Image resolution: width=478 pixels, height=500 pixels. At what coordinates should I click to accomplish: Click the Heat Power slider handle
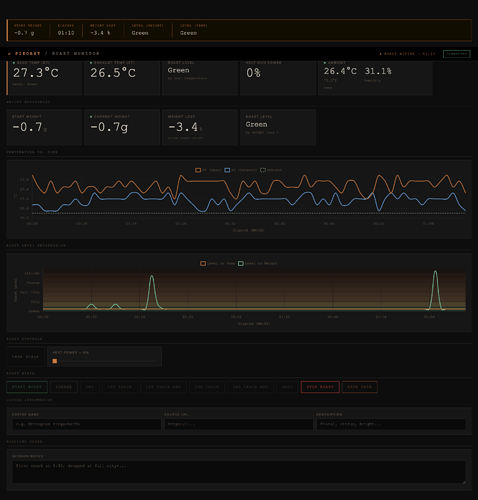click(55, 361)
